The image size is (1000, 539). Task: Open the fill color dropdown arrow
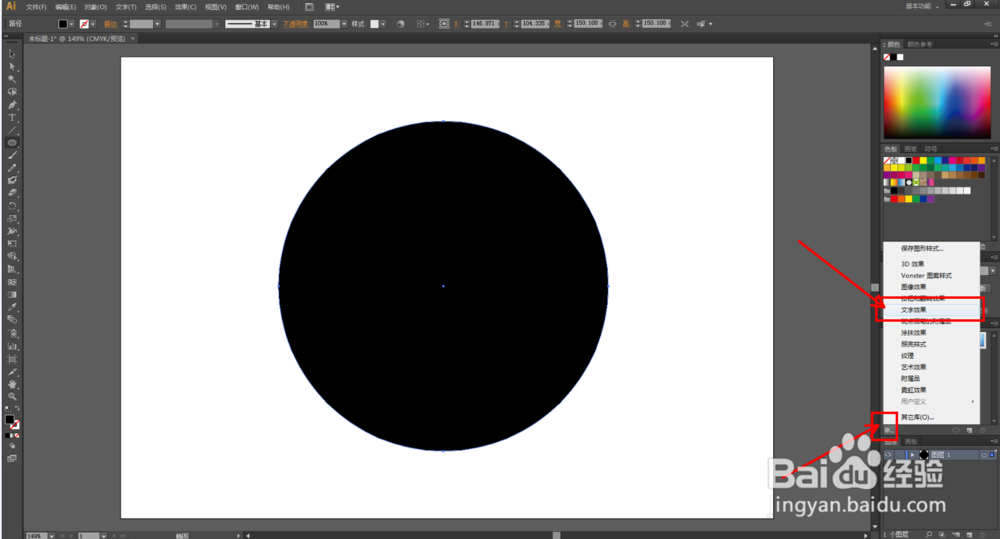tap(71, 24)
